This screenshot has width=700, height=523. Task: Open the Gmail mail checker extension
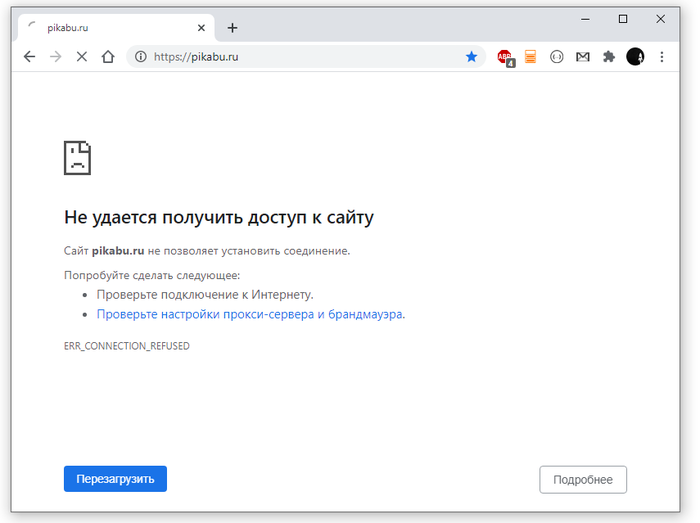coord(583,57)
